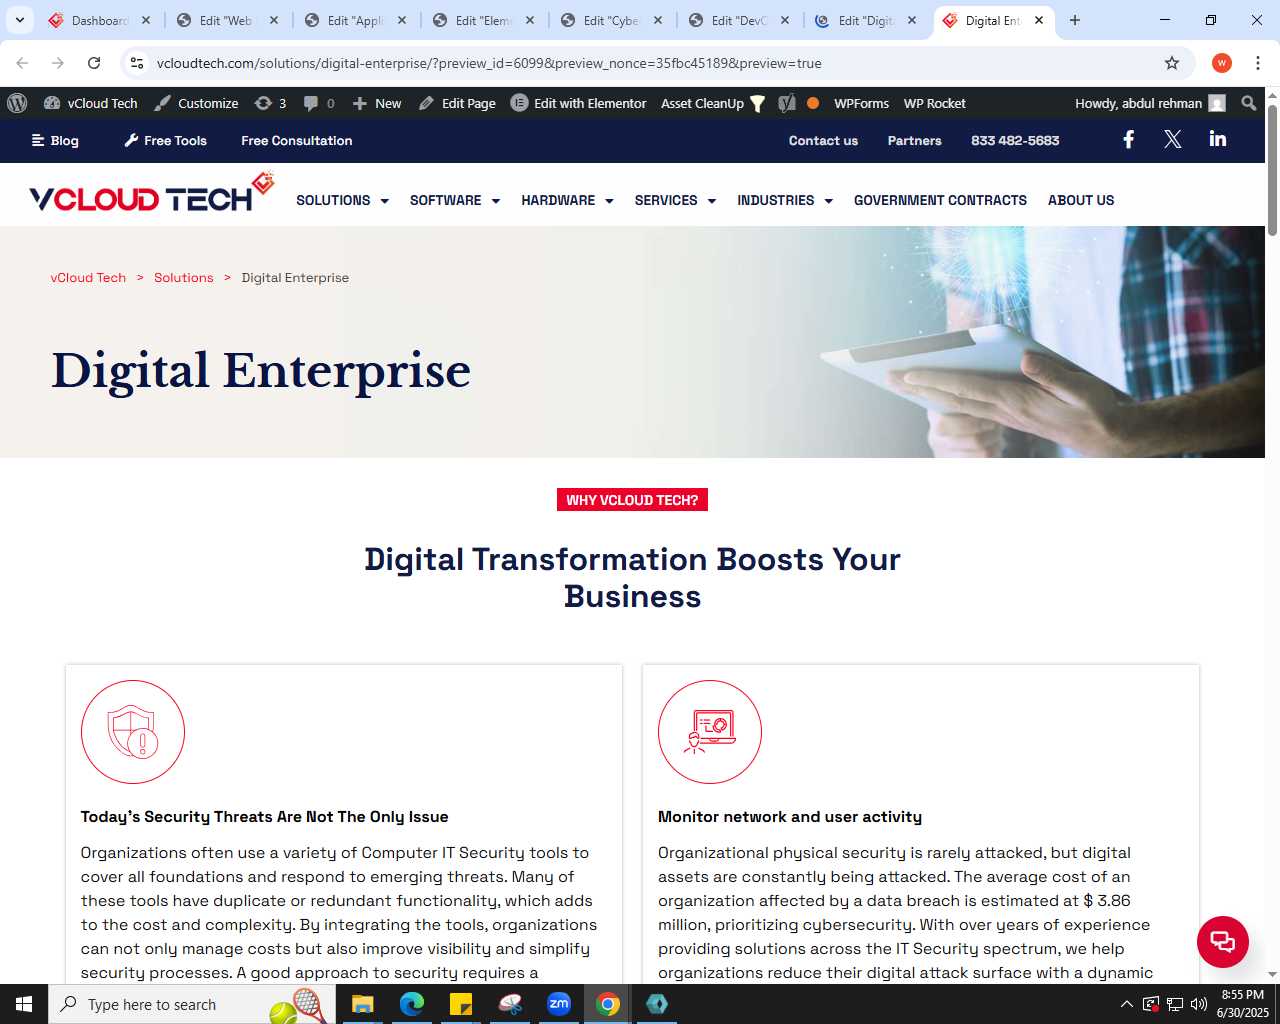Click the Yoast SEO icon

[787, 103]
